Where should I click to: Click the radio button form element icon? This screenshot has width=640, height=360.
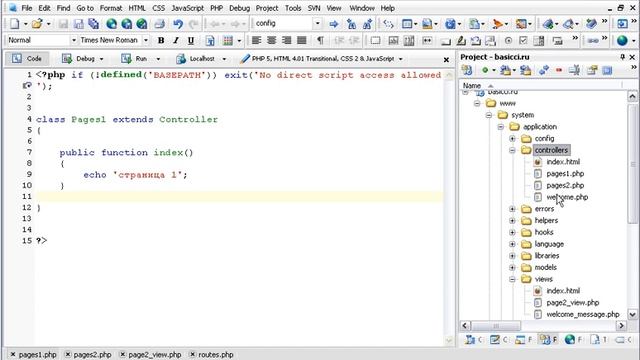coord(508,40)
